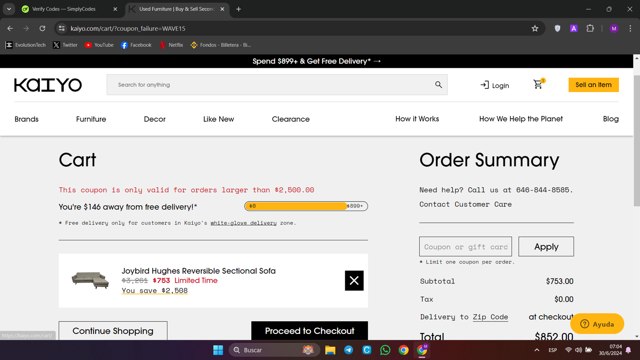This screenshot has width=640, height=360.
Task: Click Continue Shopping button
Action: [113, 331]
